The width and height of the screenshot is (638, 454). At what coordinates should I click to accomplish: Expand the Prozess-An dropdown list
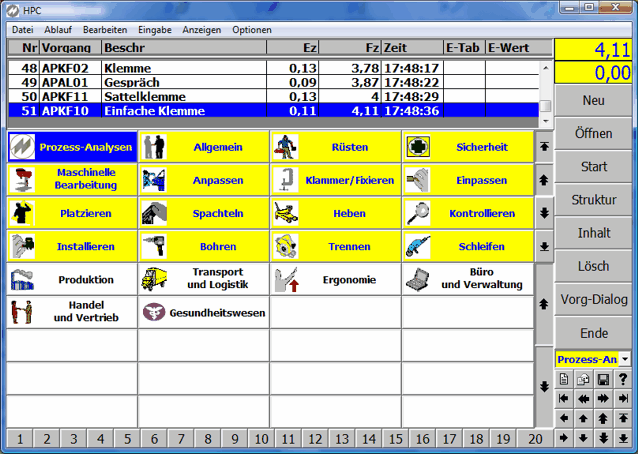(x=625, y=358)
